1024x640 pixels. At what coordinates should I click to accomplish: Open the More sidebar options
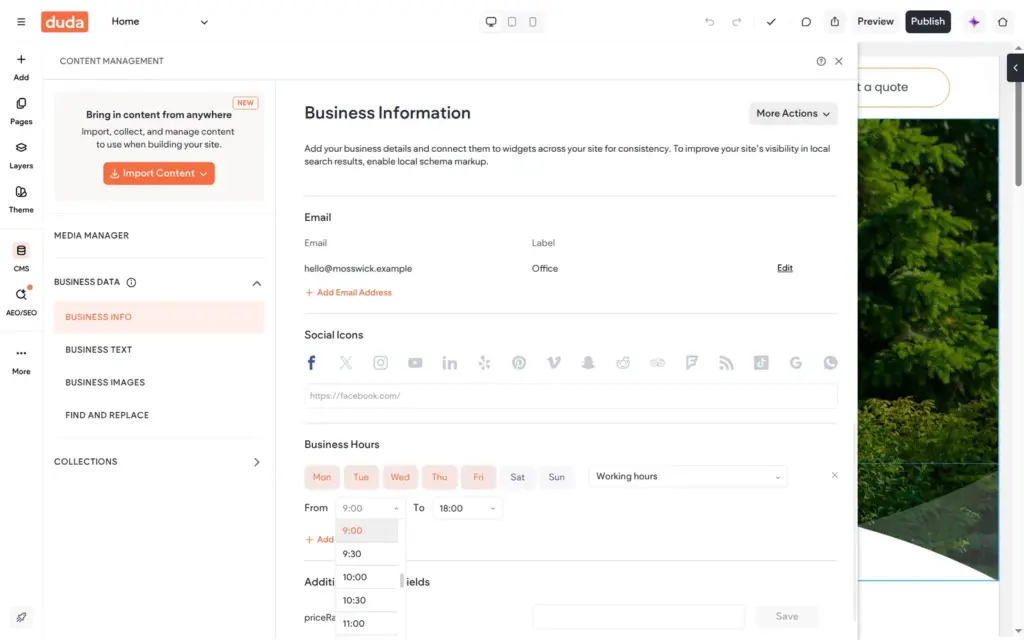[21, 360]
